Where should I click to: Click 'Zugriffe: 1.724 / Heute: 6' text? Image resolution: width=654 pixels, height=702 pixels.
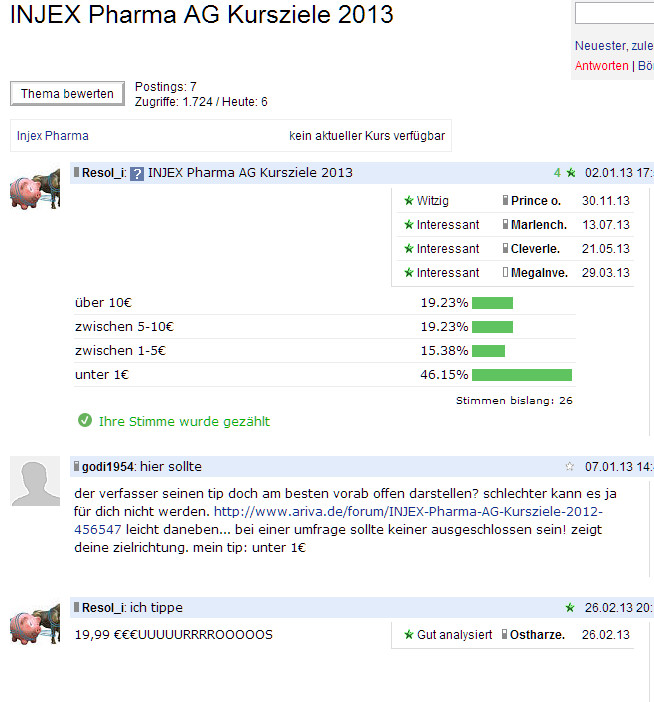201,102
